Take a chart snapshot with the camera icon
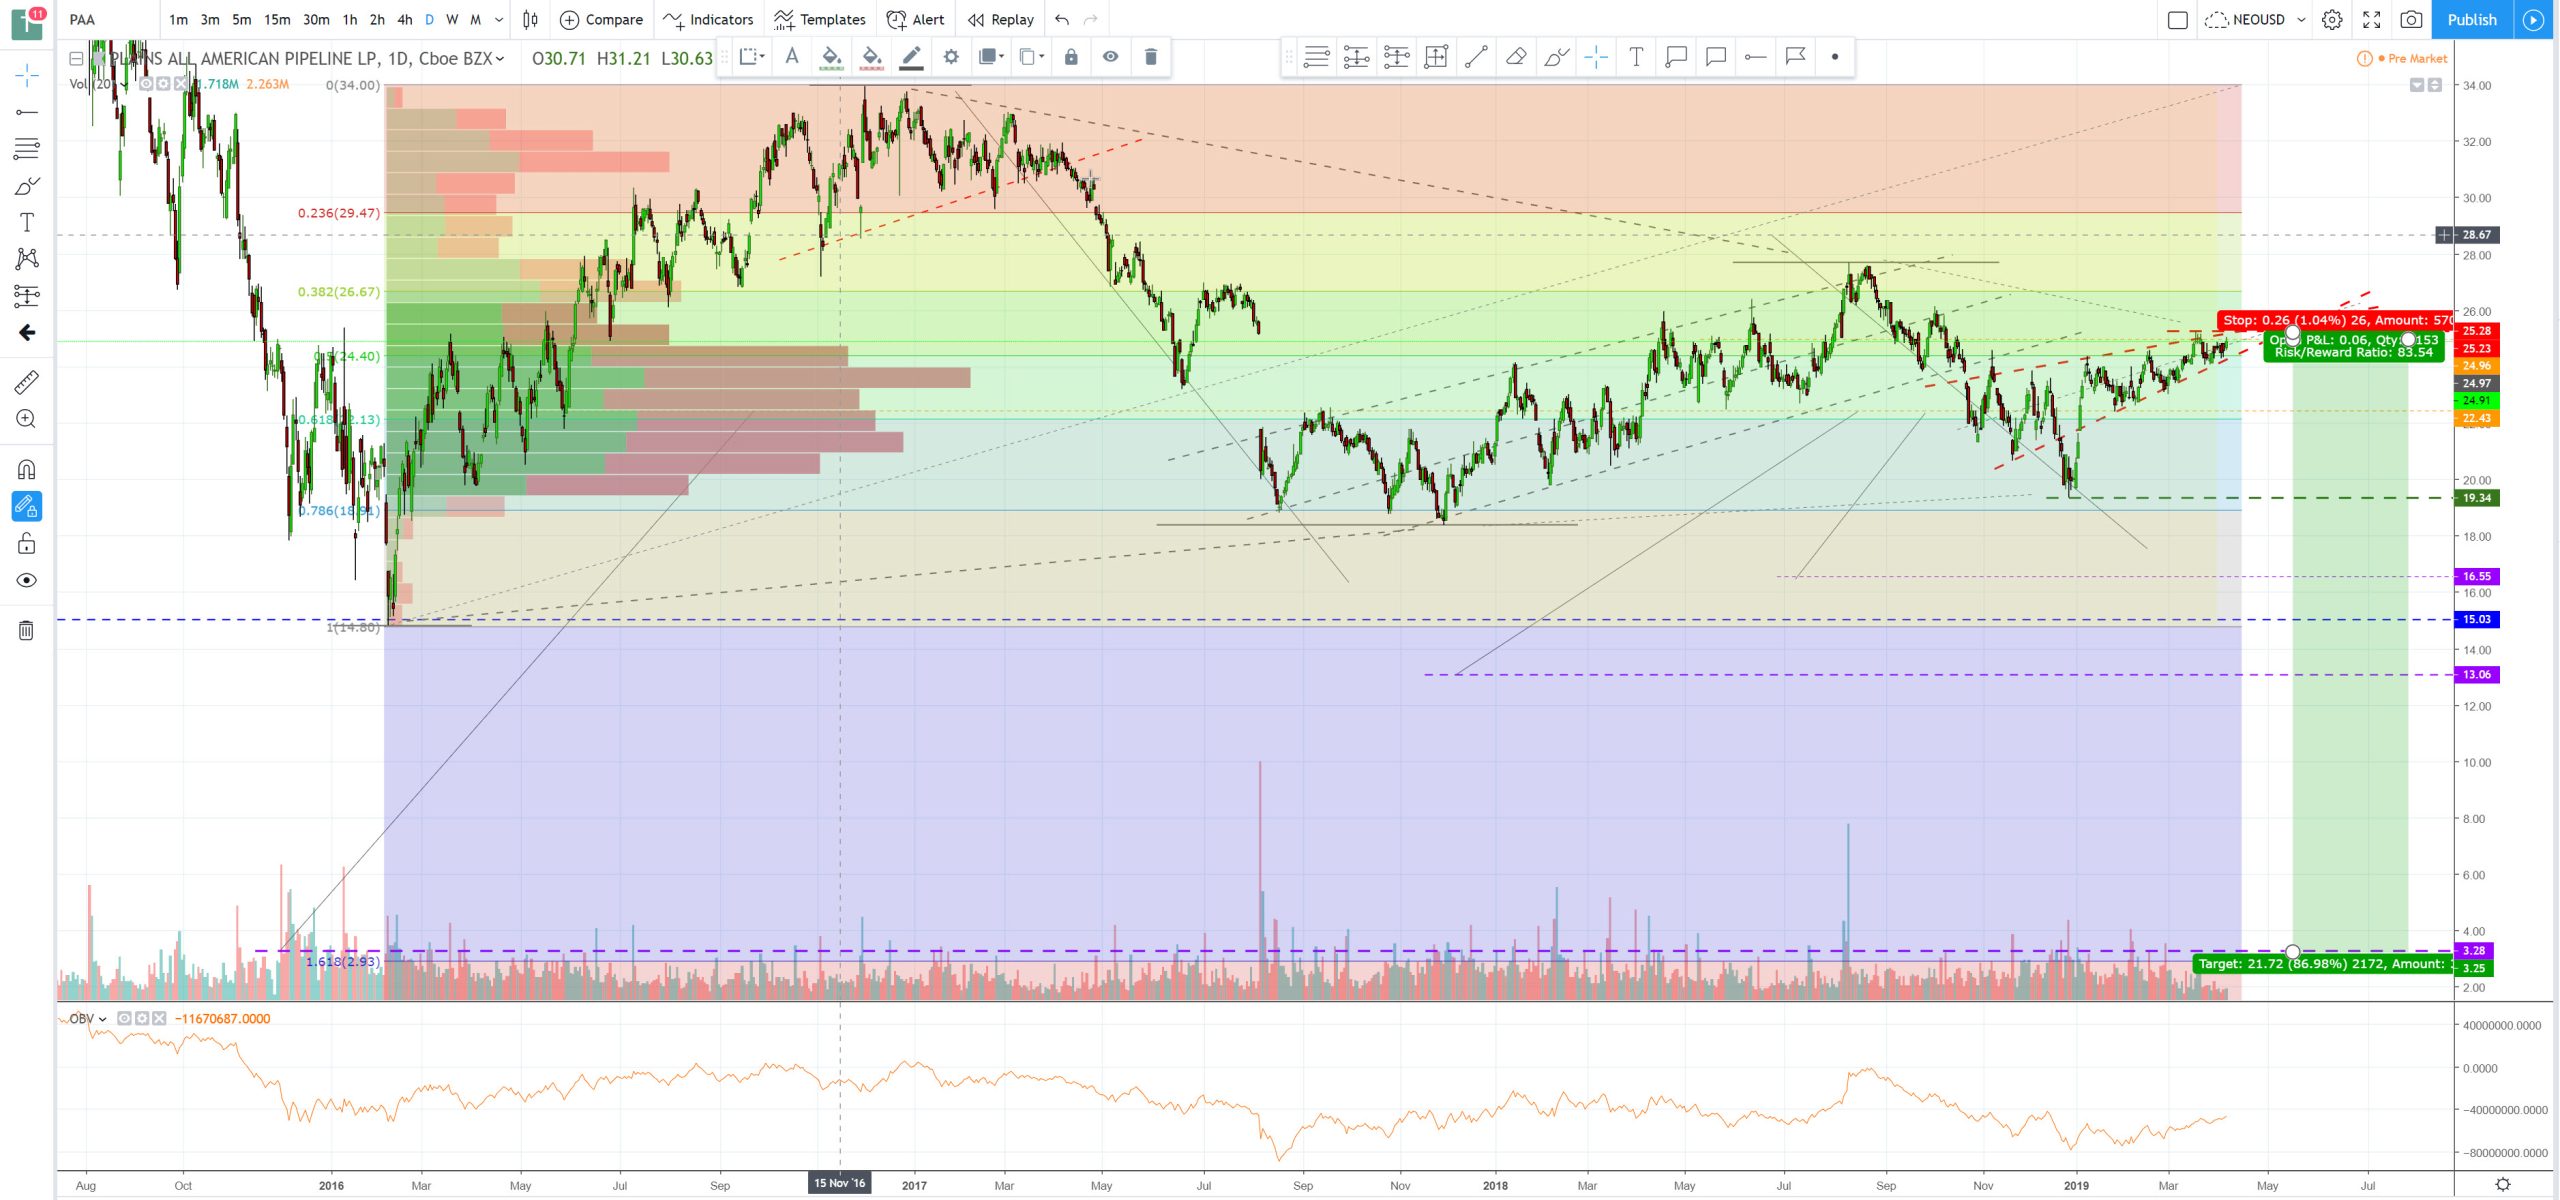This screenshot has width=2560, height=1200. 2411,19
